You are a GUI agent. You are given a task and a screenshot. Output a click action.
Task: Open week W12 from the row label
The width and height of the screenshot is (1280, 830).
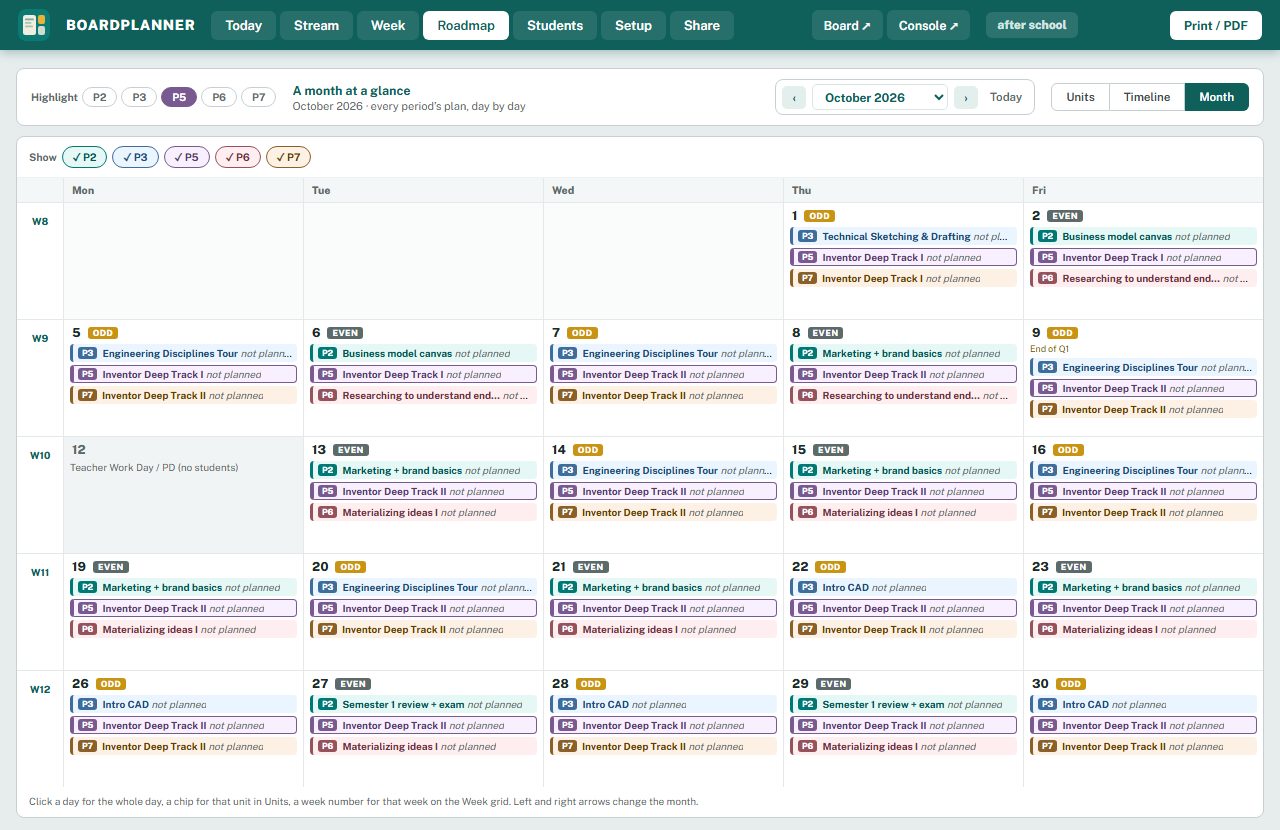pos(40,689)
